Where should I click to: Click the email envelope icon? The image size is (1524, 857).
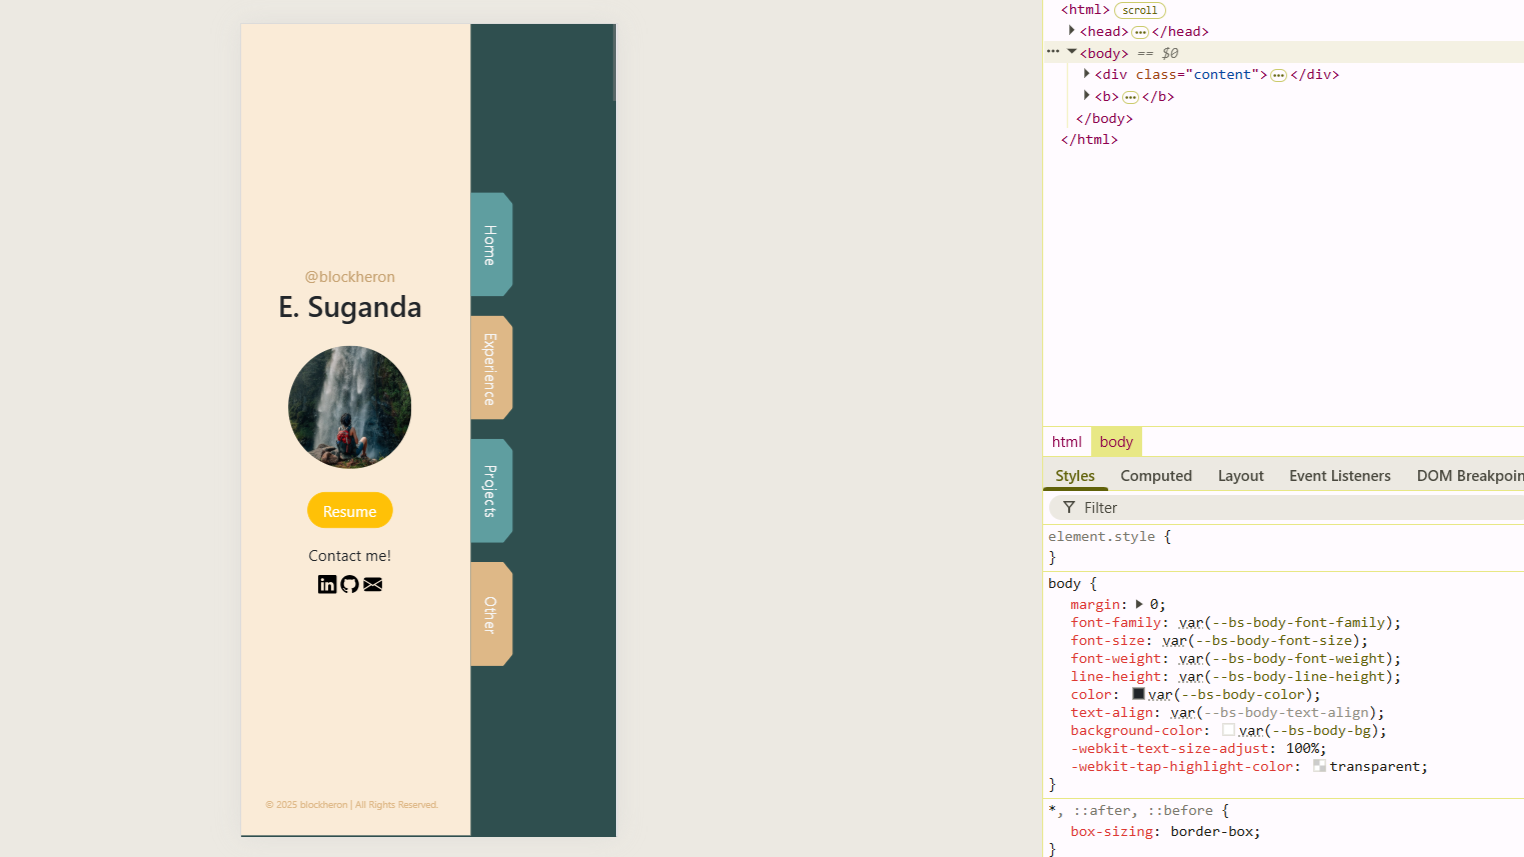coord(373,585)
